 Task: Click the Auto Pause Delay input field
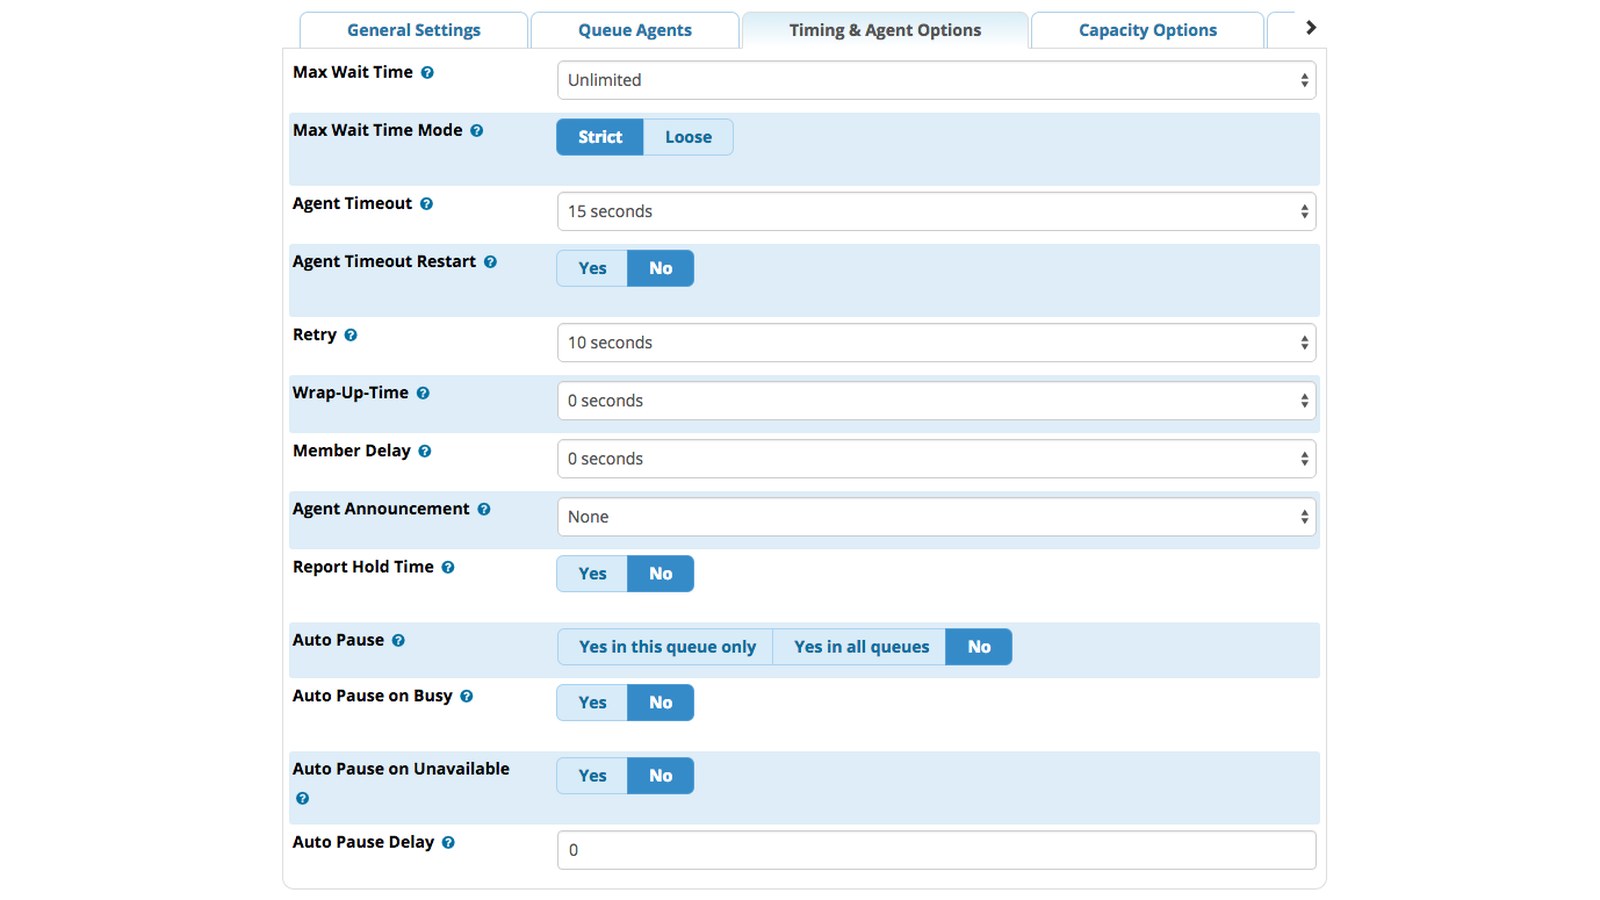(x=936, y=850)
